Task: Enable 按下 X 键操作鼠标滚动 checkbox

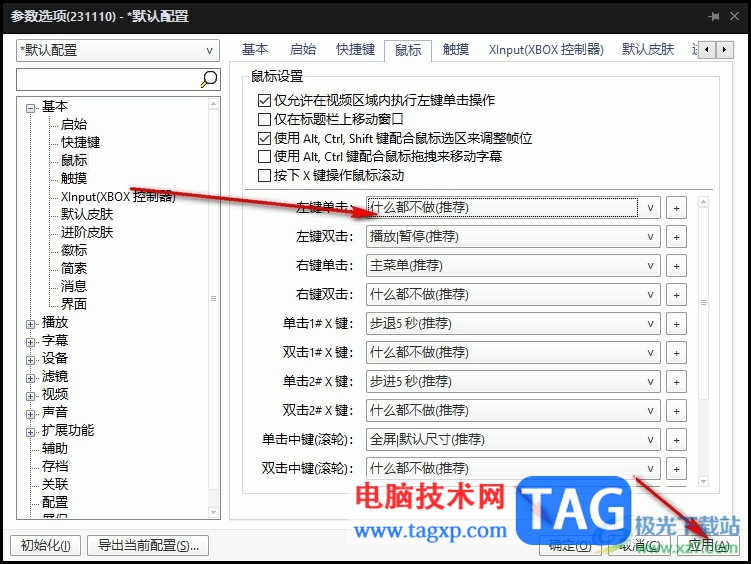Action: point(264,176)
